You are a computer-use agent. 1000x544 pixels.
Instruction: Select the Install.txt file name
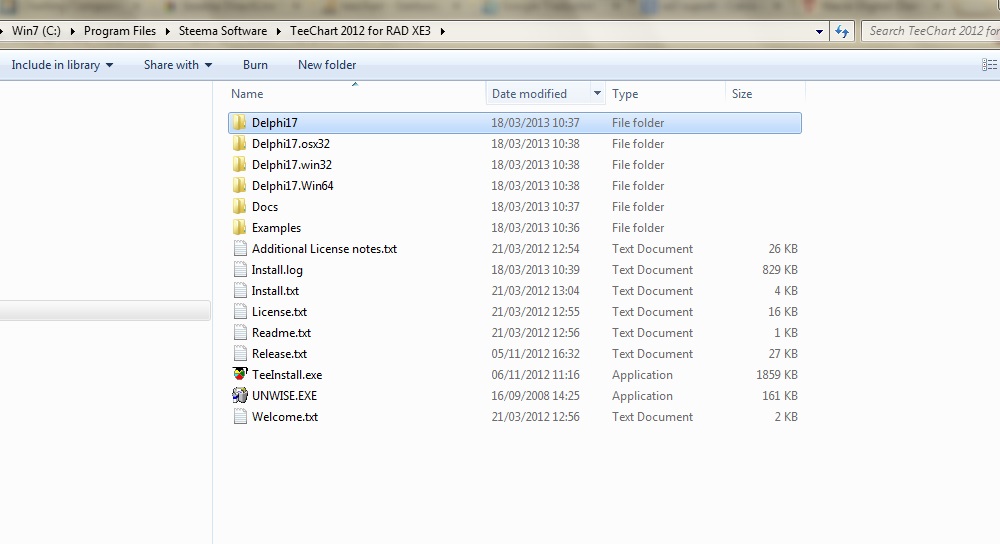(x=276, y=291)
